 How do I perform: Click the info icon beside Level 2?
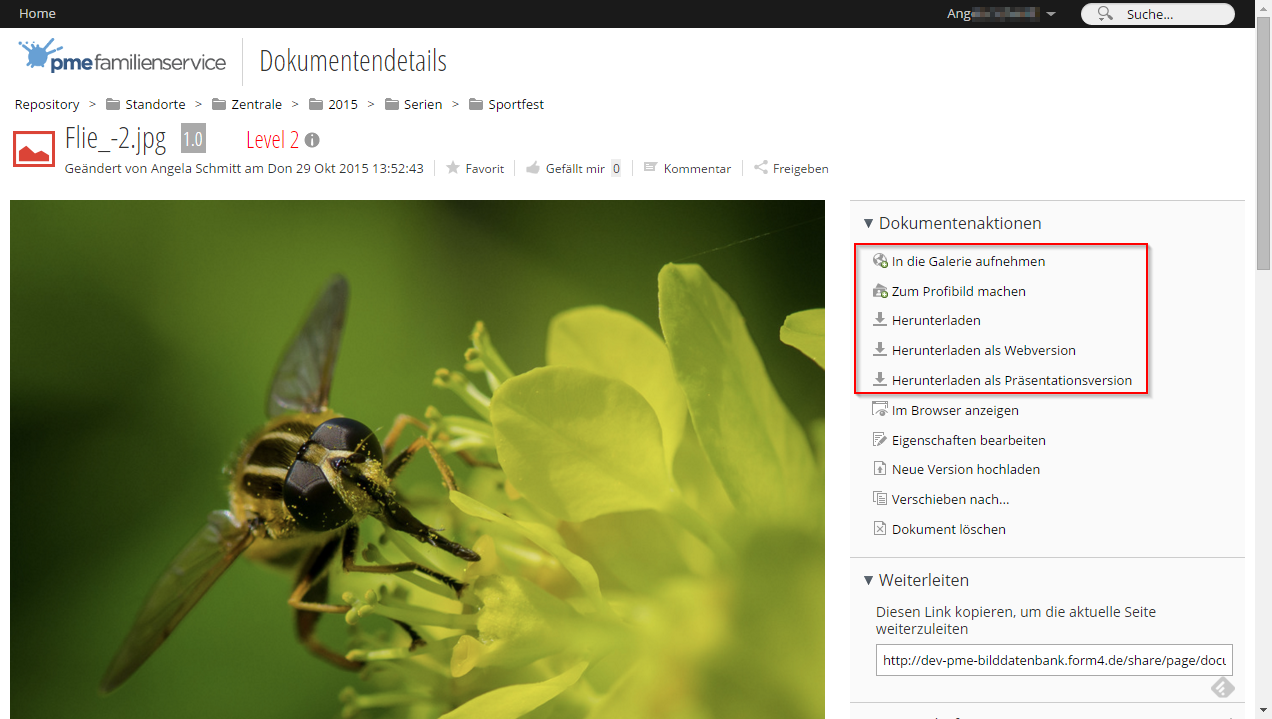(x=312, y=140)
